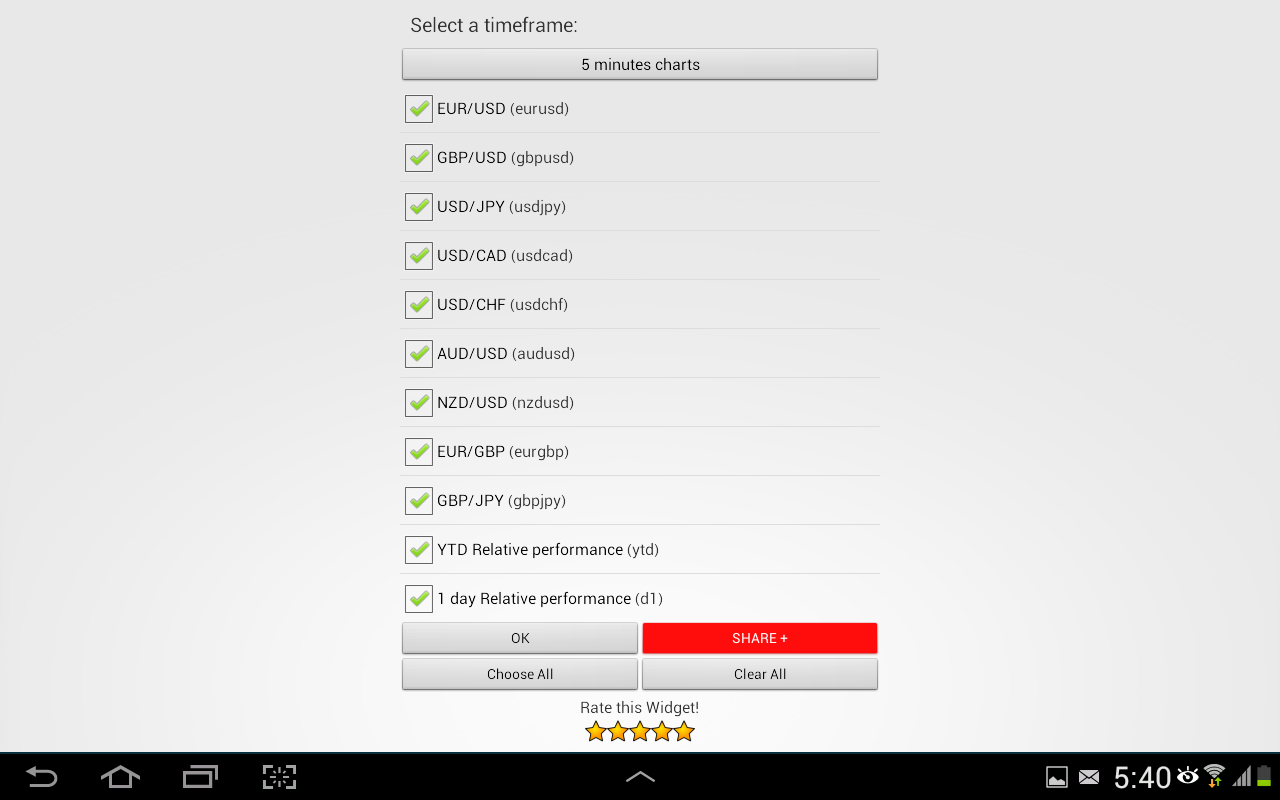Click the Clear All button
Viewport: 1280px width, 800px height.
(760, 674)
